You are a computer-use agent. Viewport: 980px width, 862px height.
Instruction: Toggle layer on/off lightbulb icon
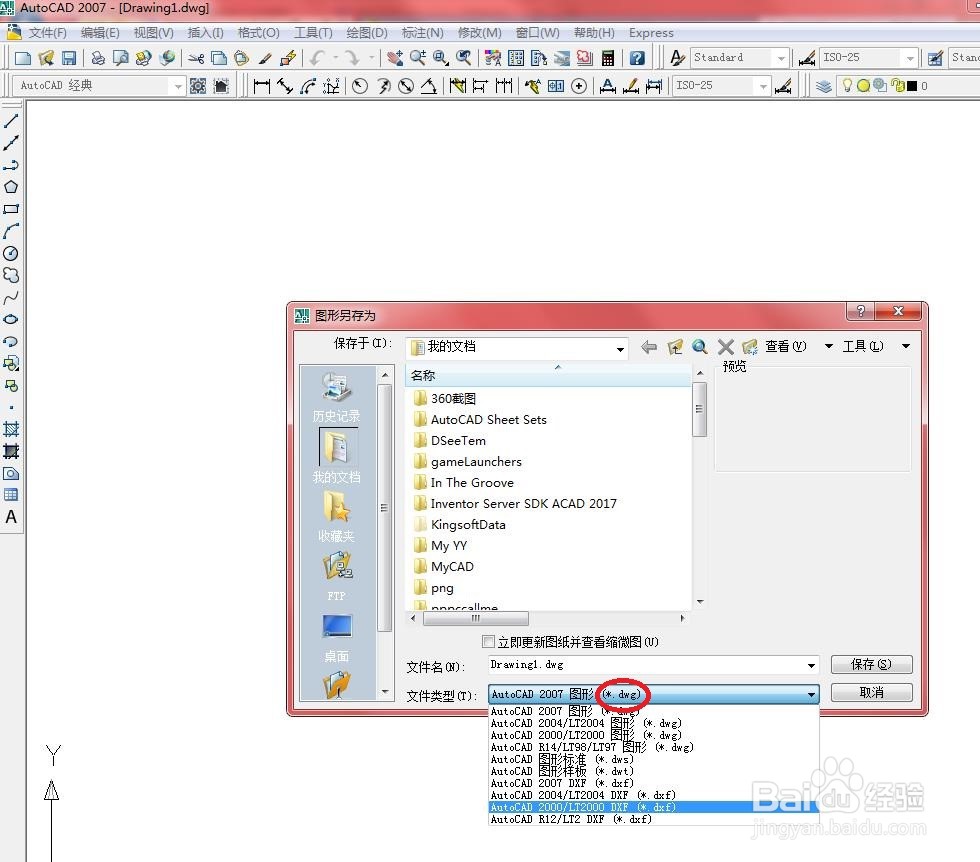tap(847, 85)
